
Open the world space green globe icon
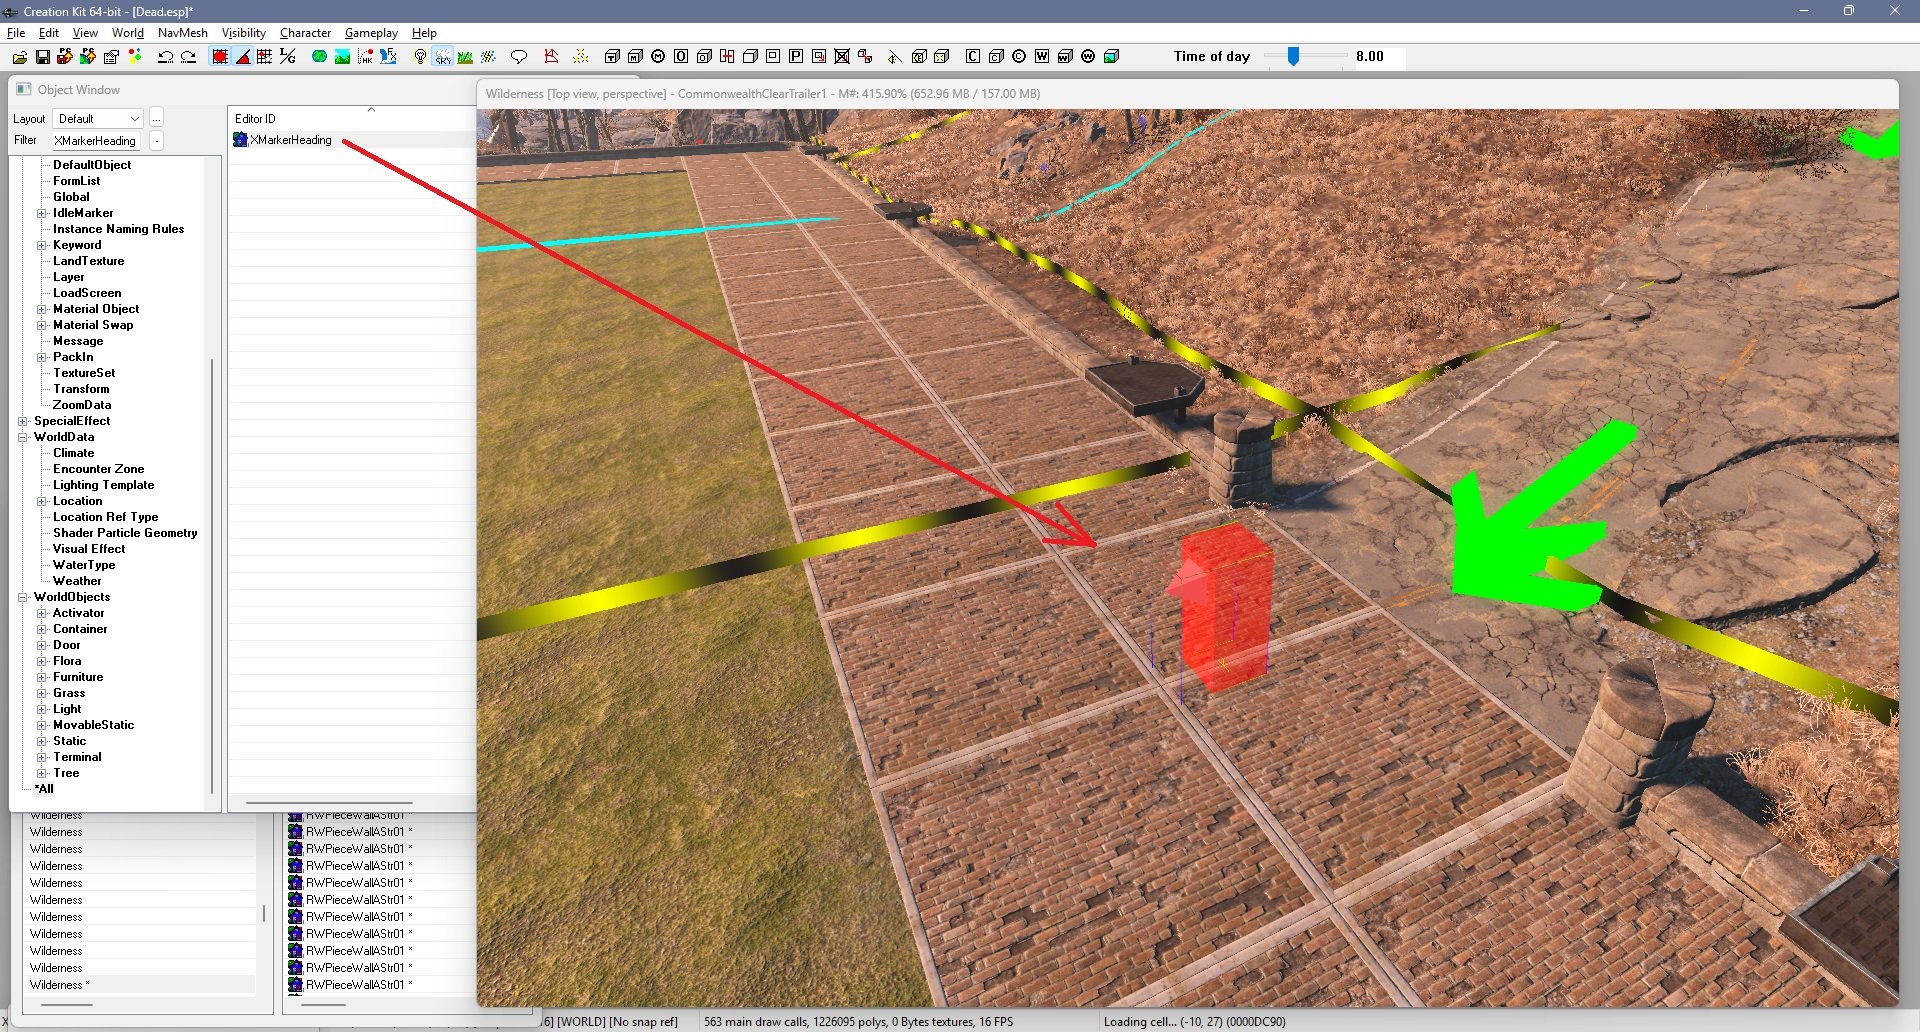(x=319, y=57)
